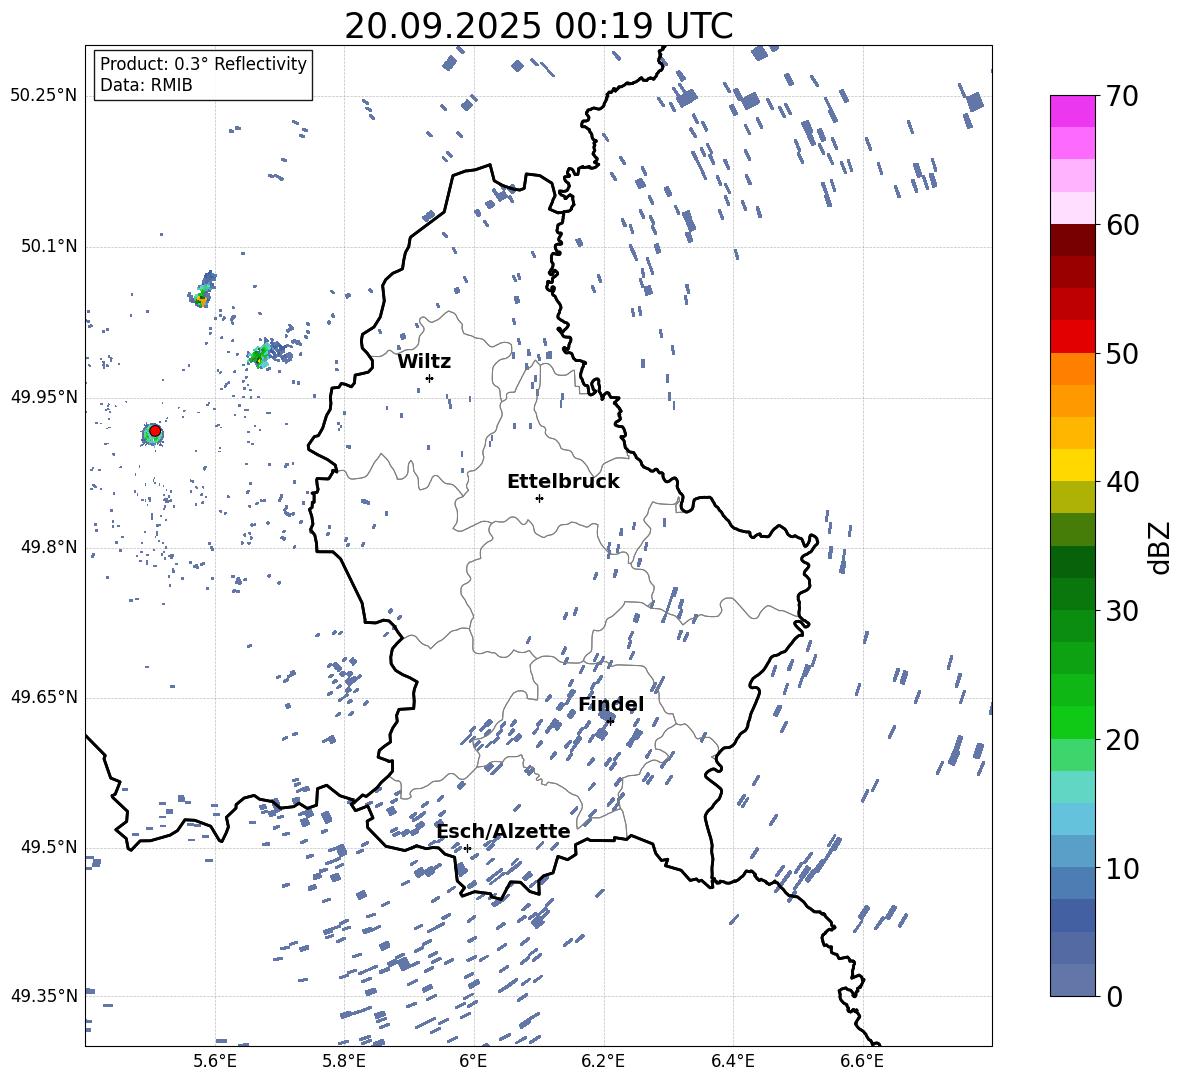Screen dimensions: 1184x1081
Task: Click the title 20.09.2025 00:19 UTC
Action: point(538,26)
